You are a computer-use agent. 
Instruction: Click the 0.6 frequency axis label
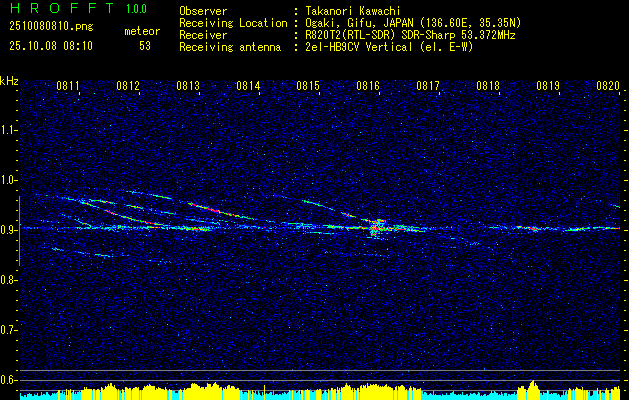pos(8,380)
